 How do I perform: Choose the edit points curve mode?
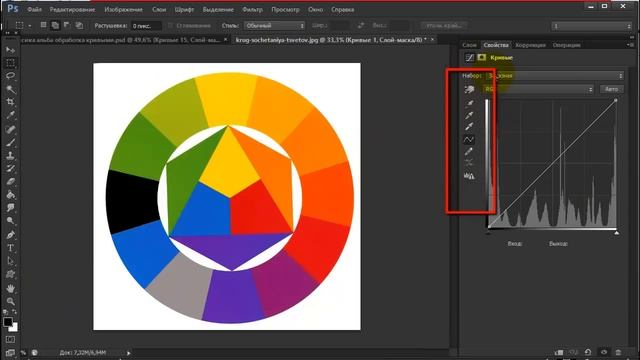pos(469,140)
